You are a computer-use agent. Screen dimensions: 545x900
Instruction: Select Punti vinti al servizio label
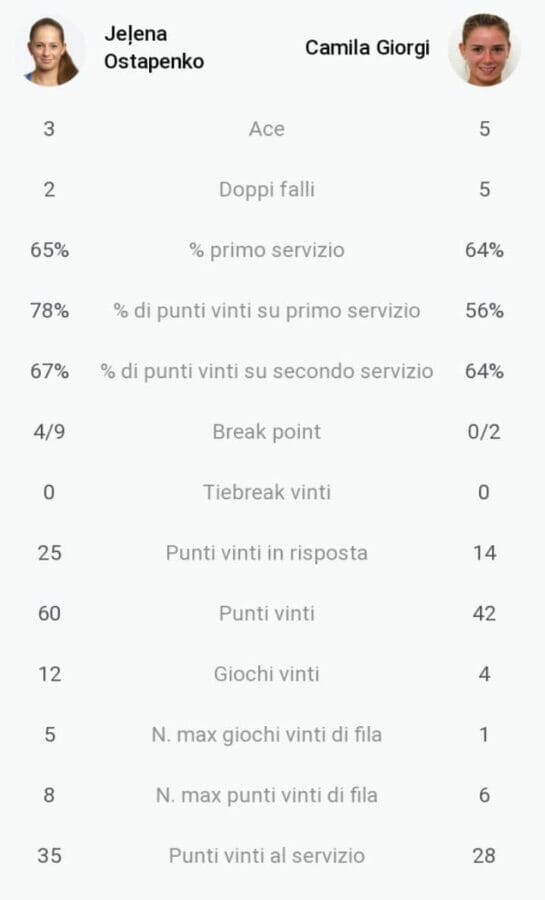click(x=267, y=856)
